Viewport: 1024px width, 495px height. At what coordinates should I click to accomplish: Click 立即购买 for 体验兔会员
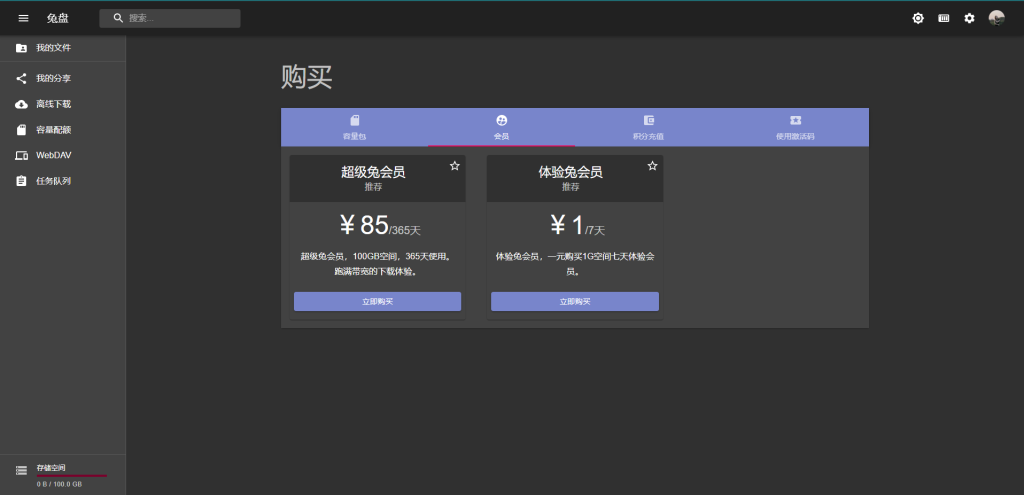pos(575,301)
